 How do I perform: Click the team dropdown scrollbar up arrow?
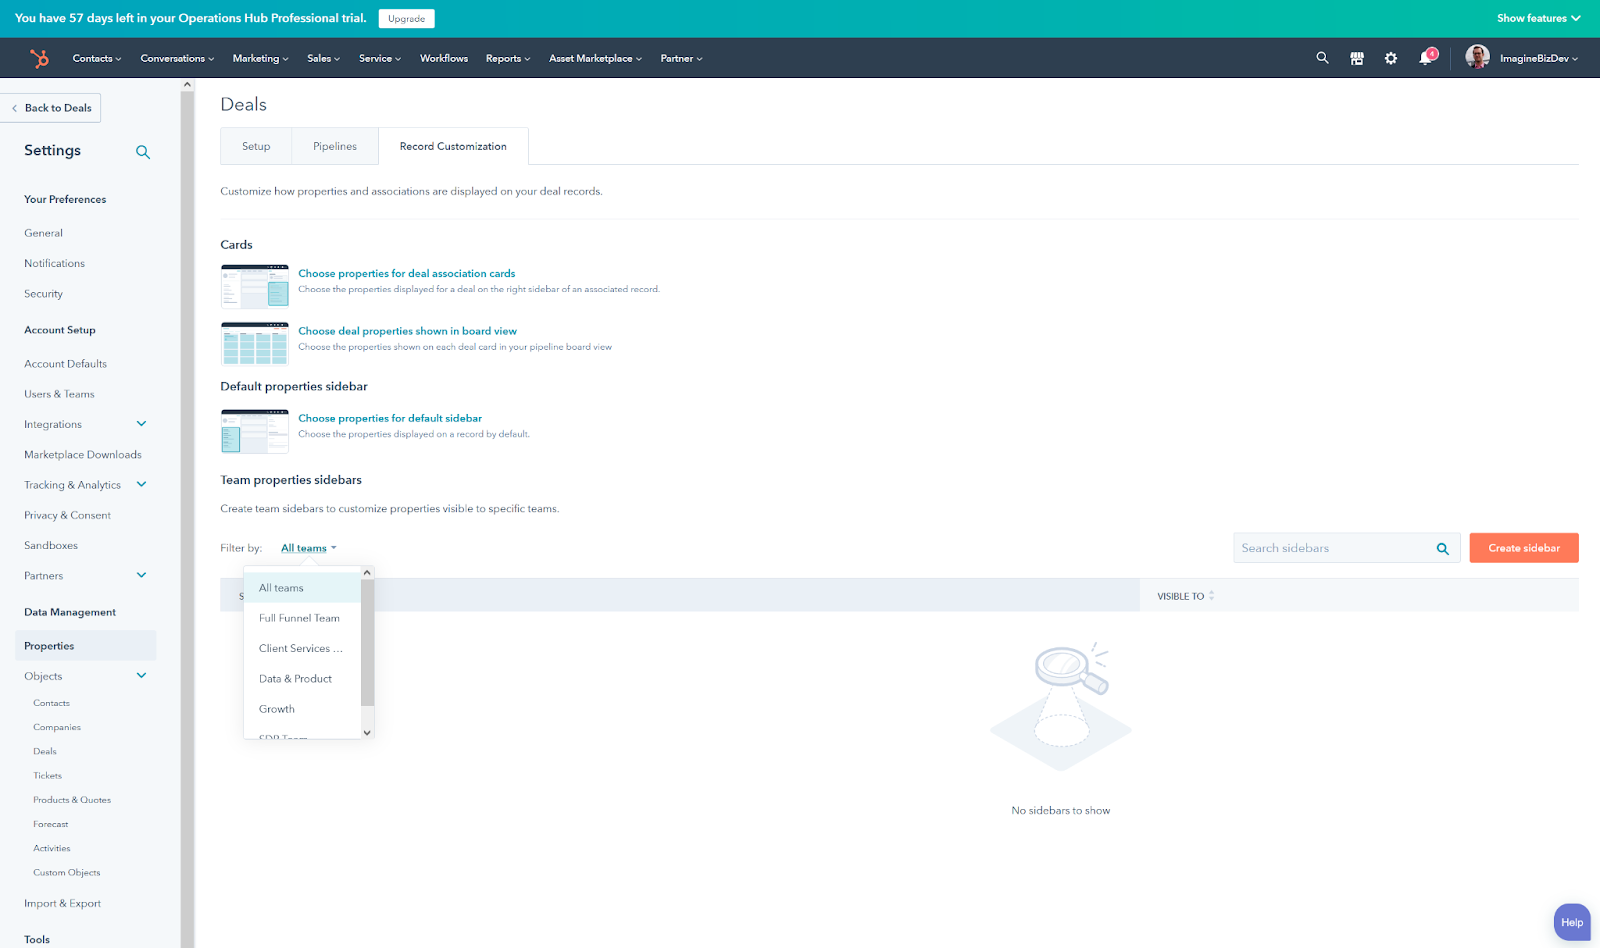tap(367, 573)
